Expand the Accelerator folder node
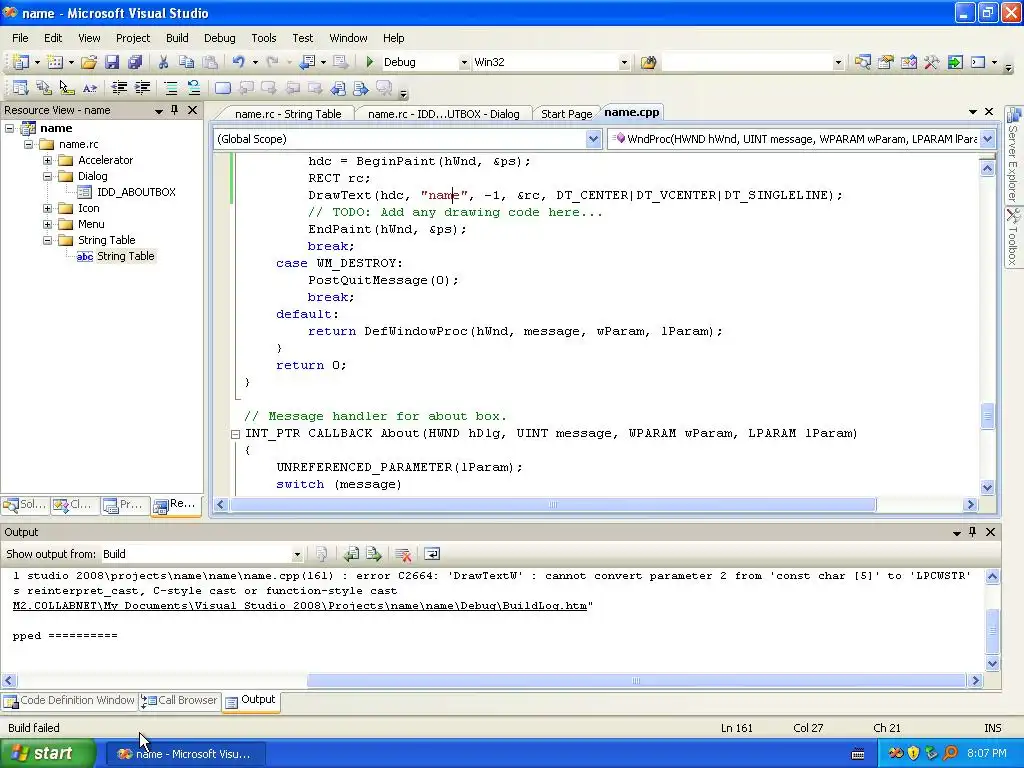 (x=47, y=160)
